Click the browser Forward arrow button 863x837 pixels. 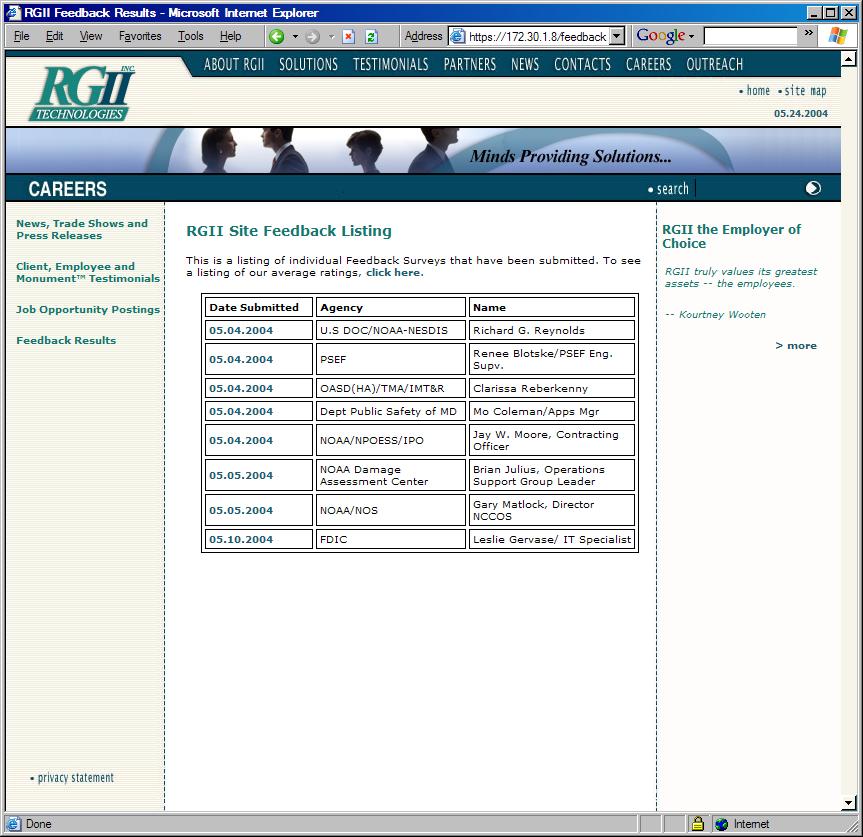(312, 36)
